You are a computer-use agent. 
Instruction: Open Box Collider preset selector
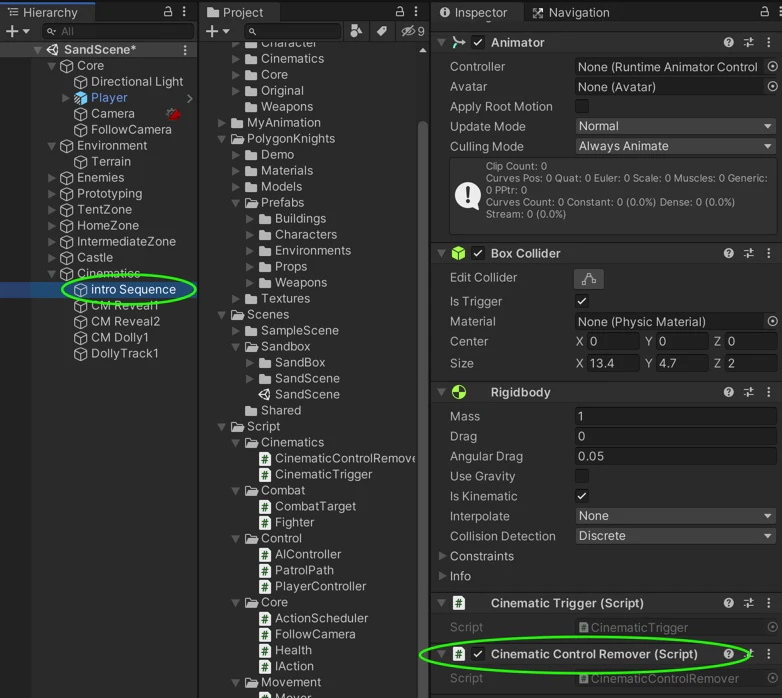[749, 253]
